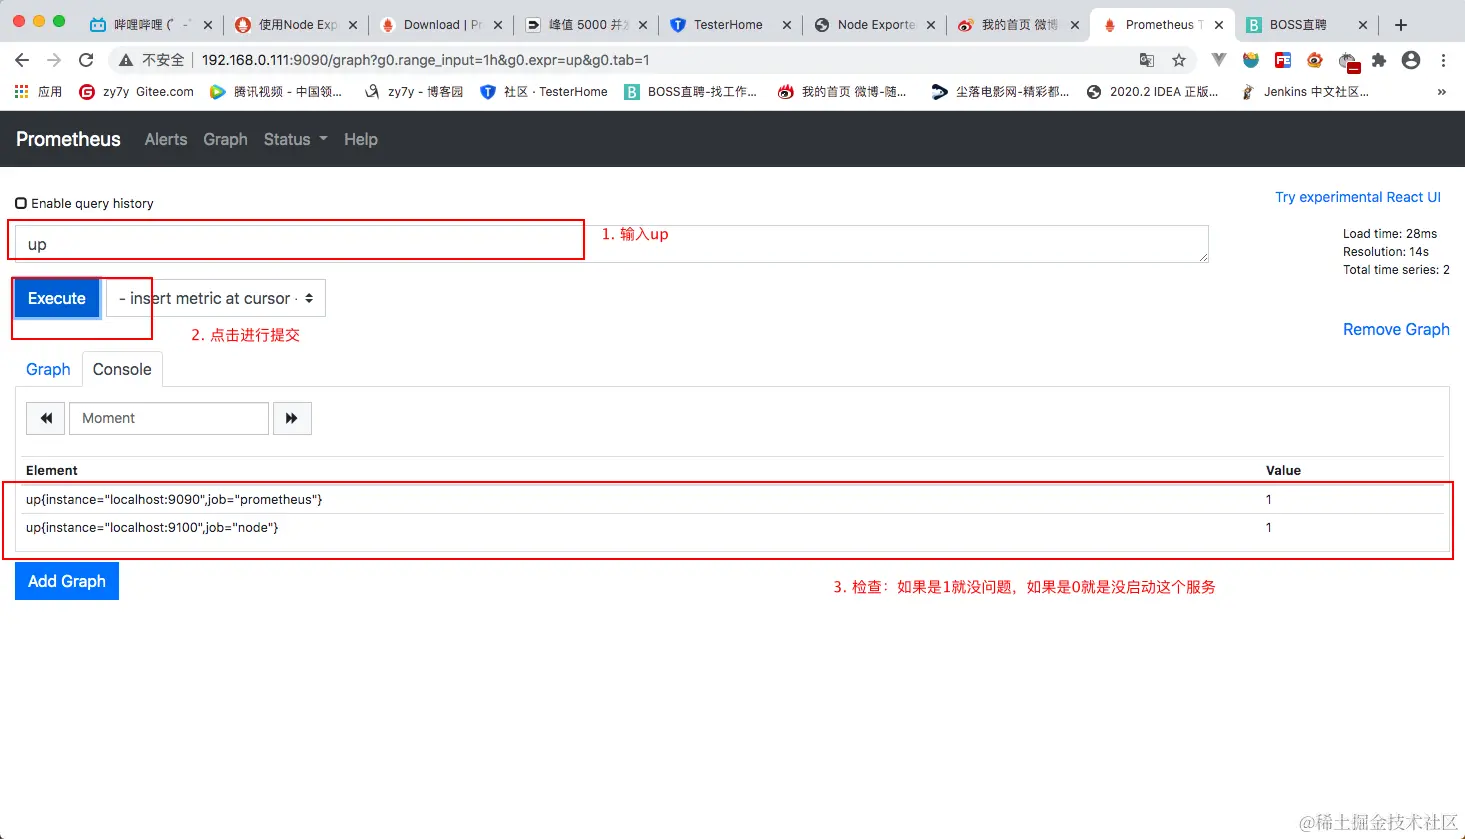Image resolution: width=1465 pixels, height=839 pixels.
Task: Open the Apps bookmark grid icon
Action: (x=21, y=91)
